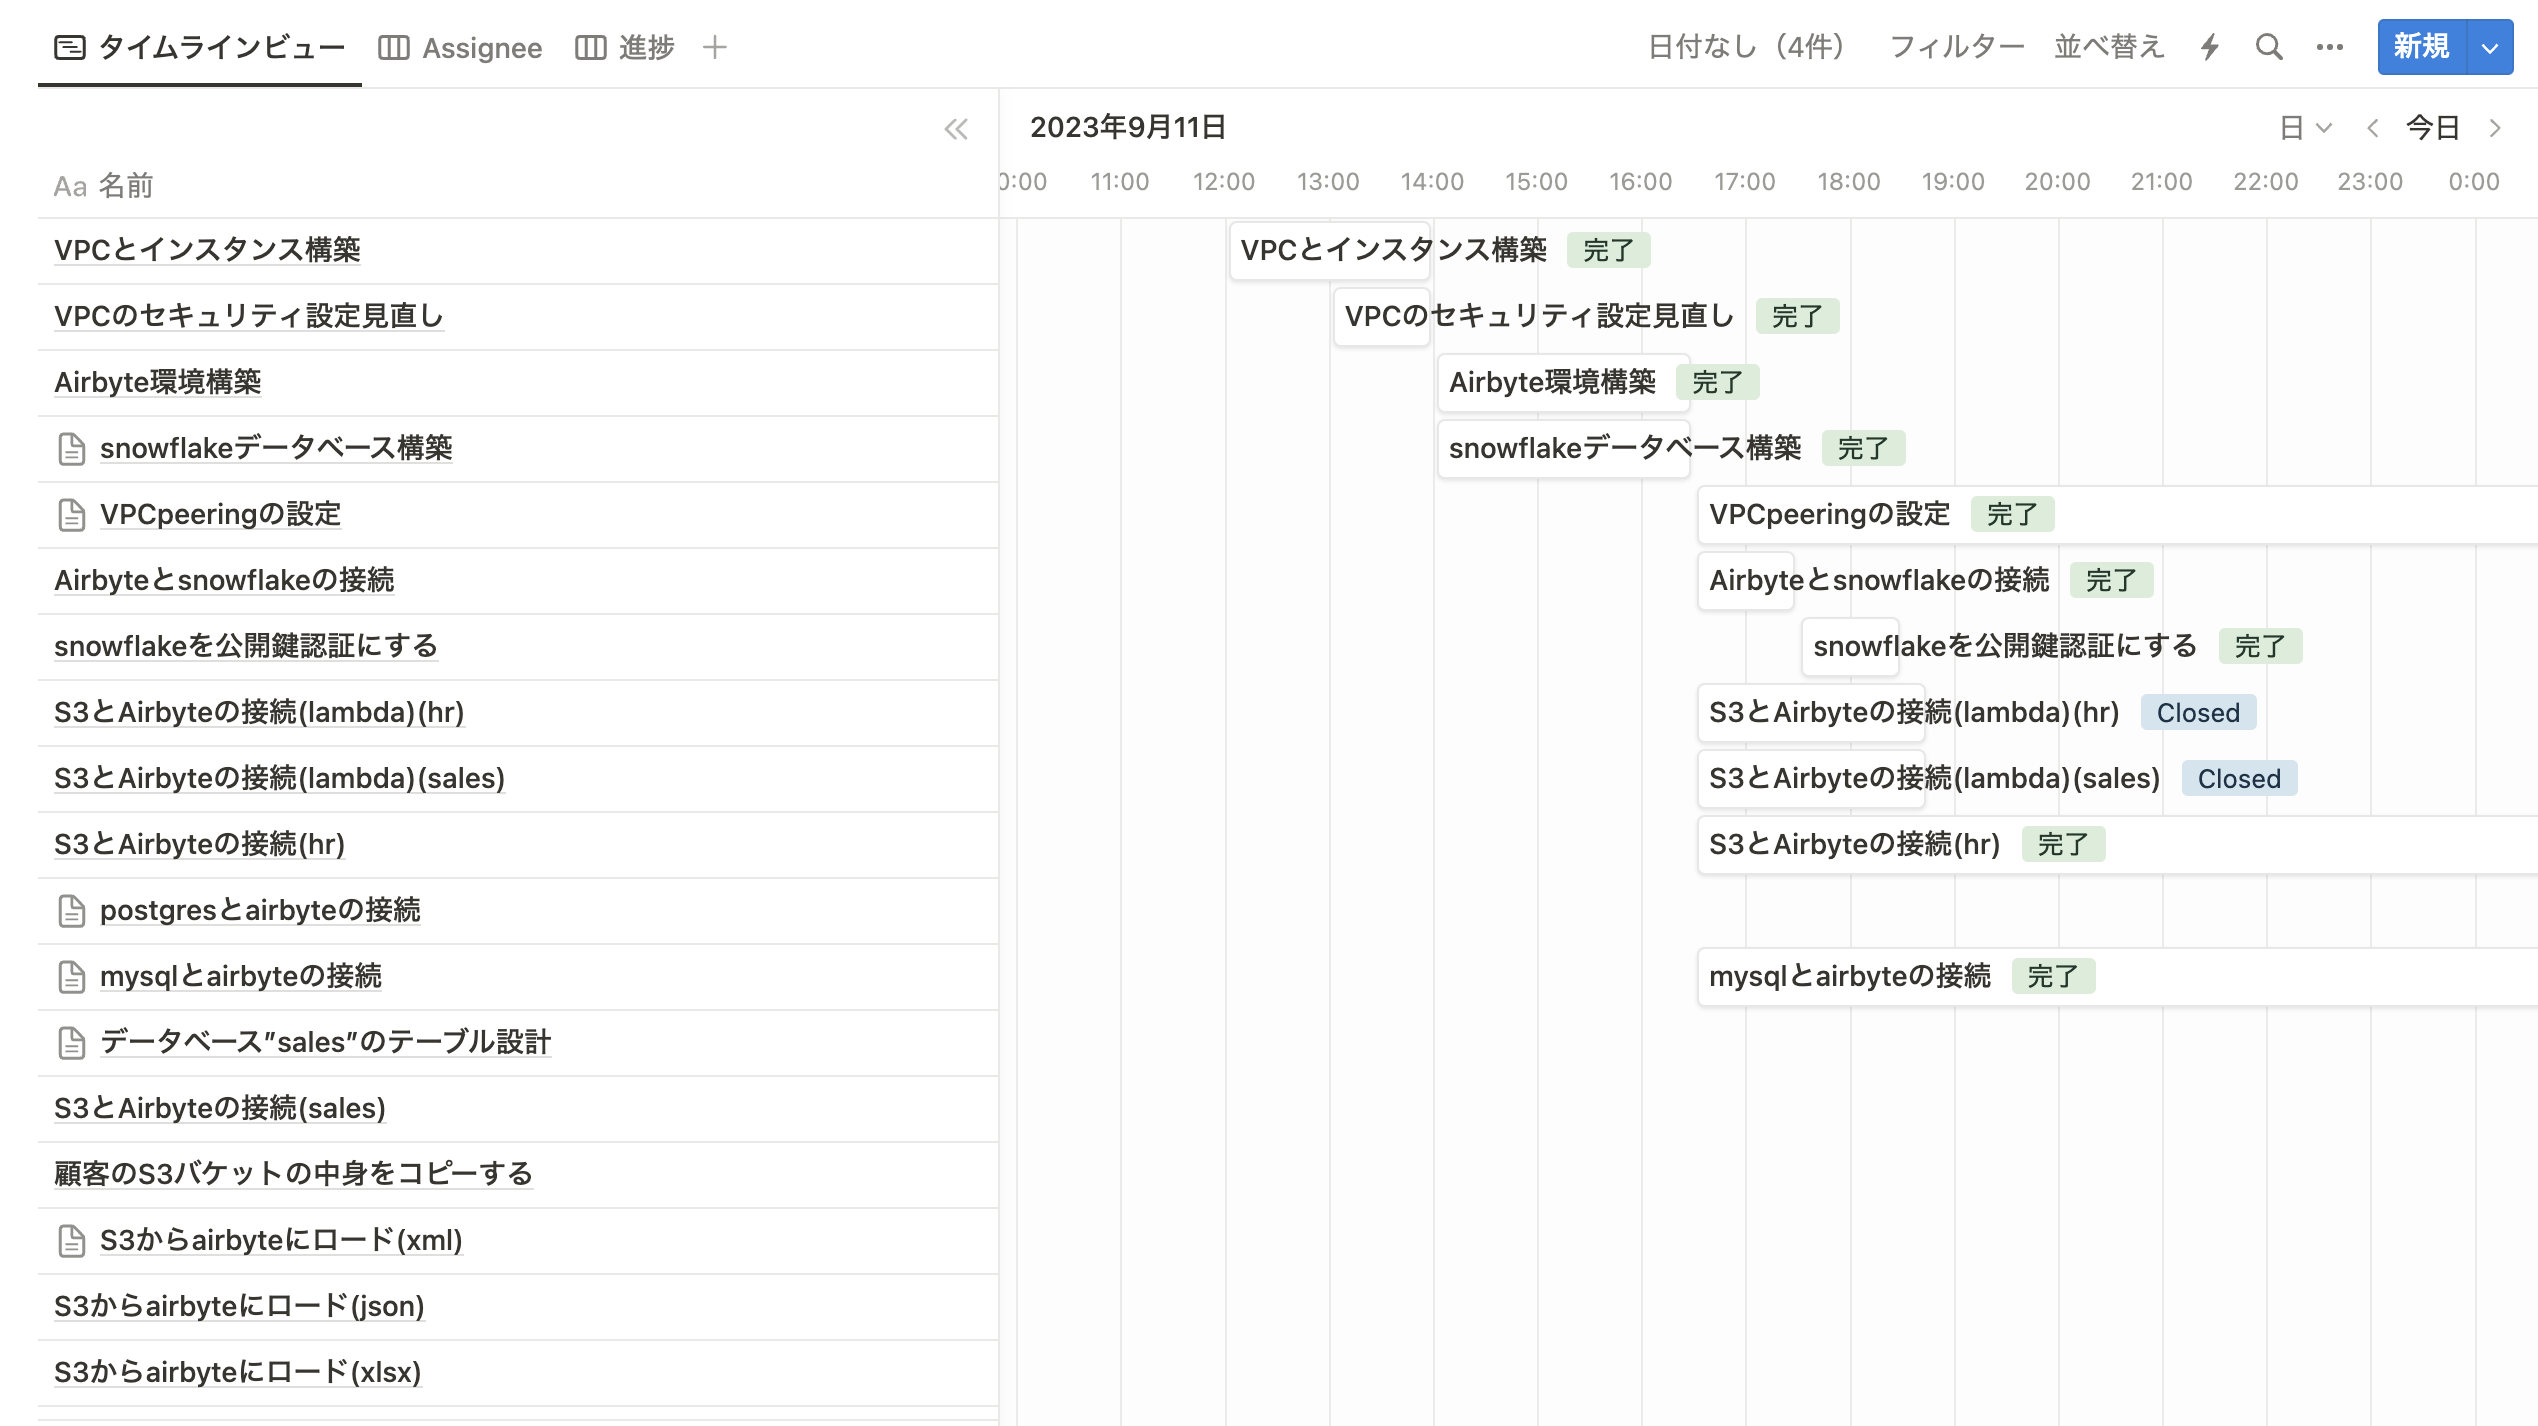Click the plus icon to add a view
Screen dimensions: 2538x1426
click(x=714, y=47)
